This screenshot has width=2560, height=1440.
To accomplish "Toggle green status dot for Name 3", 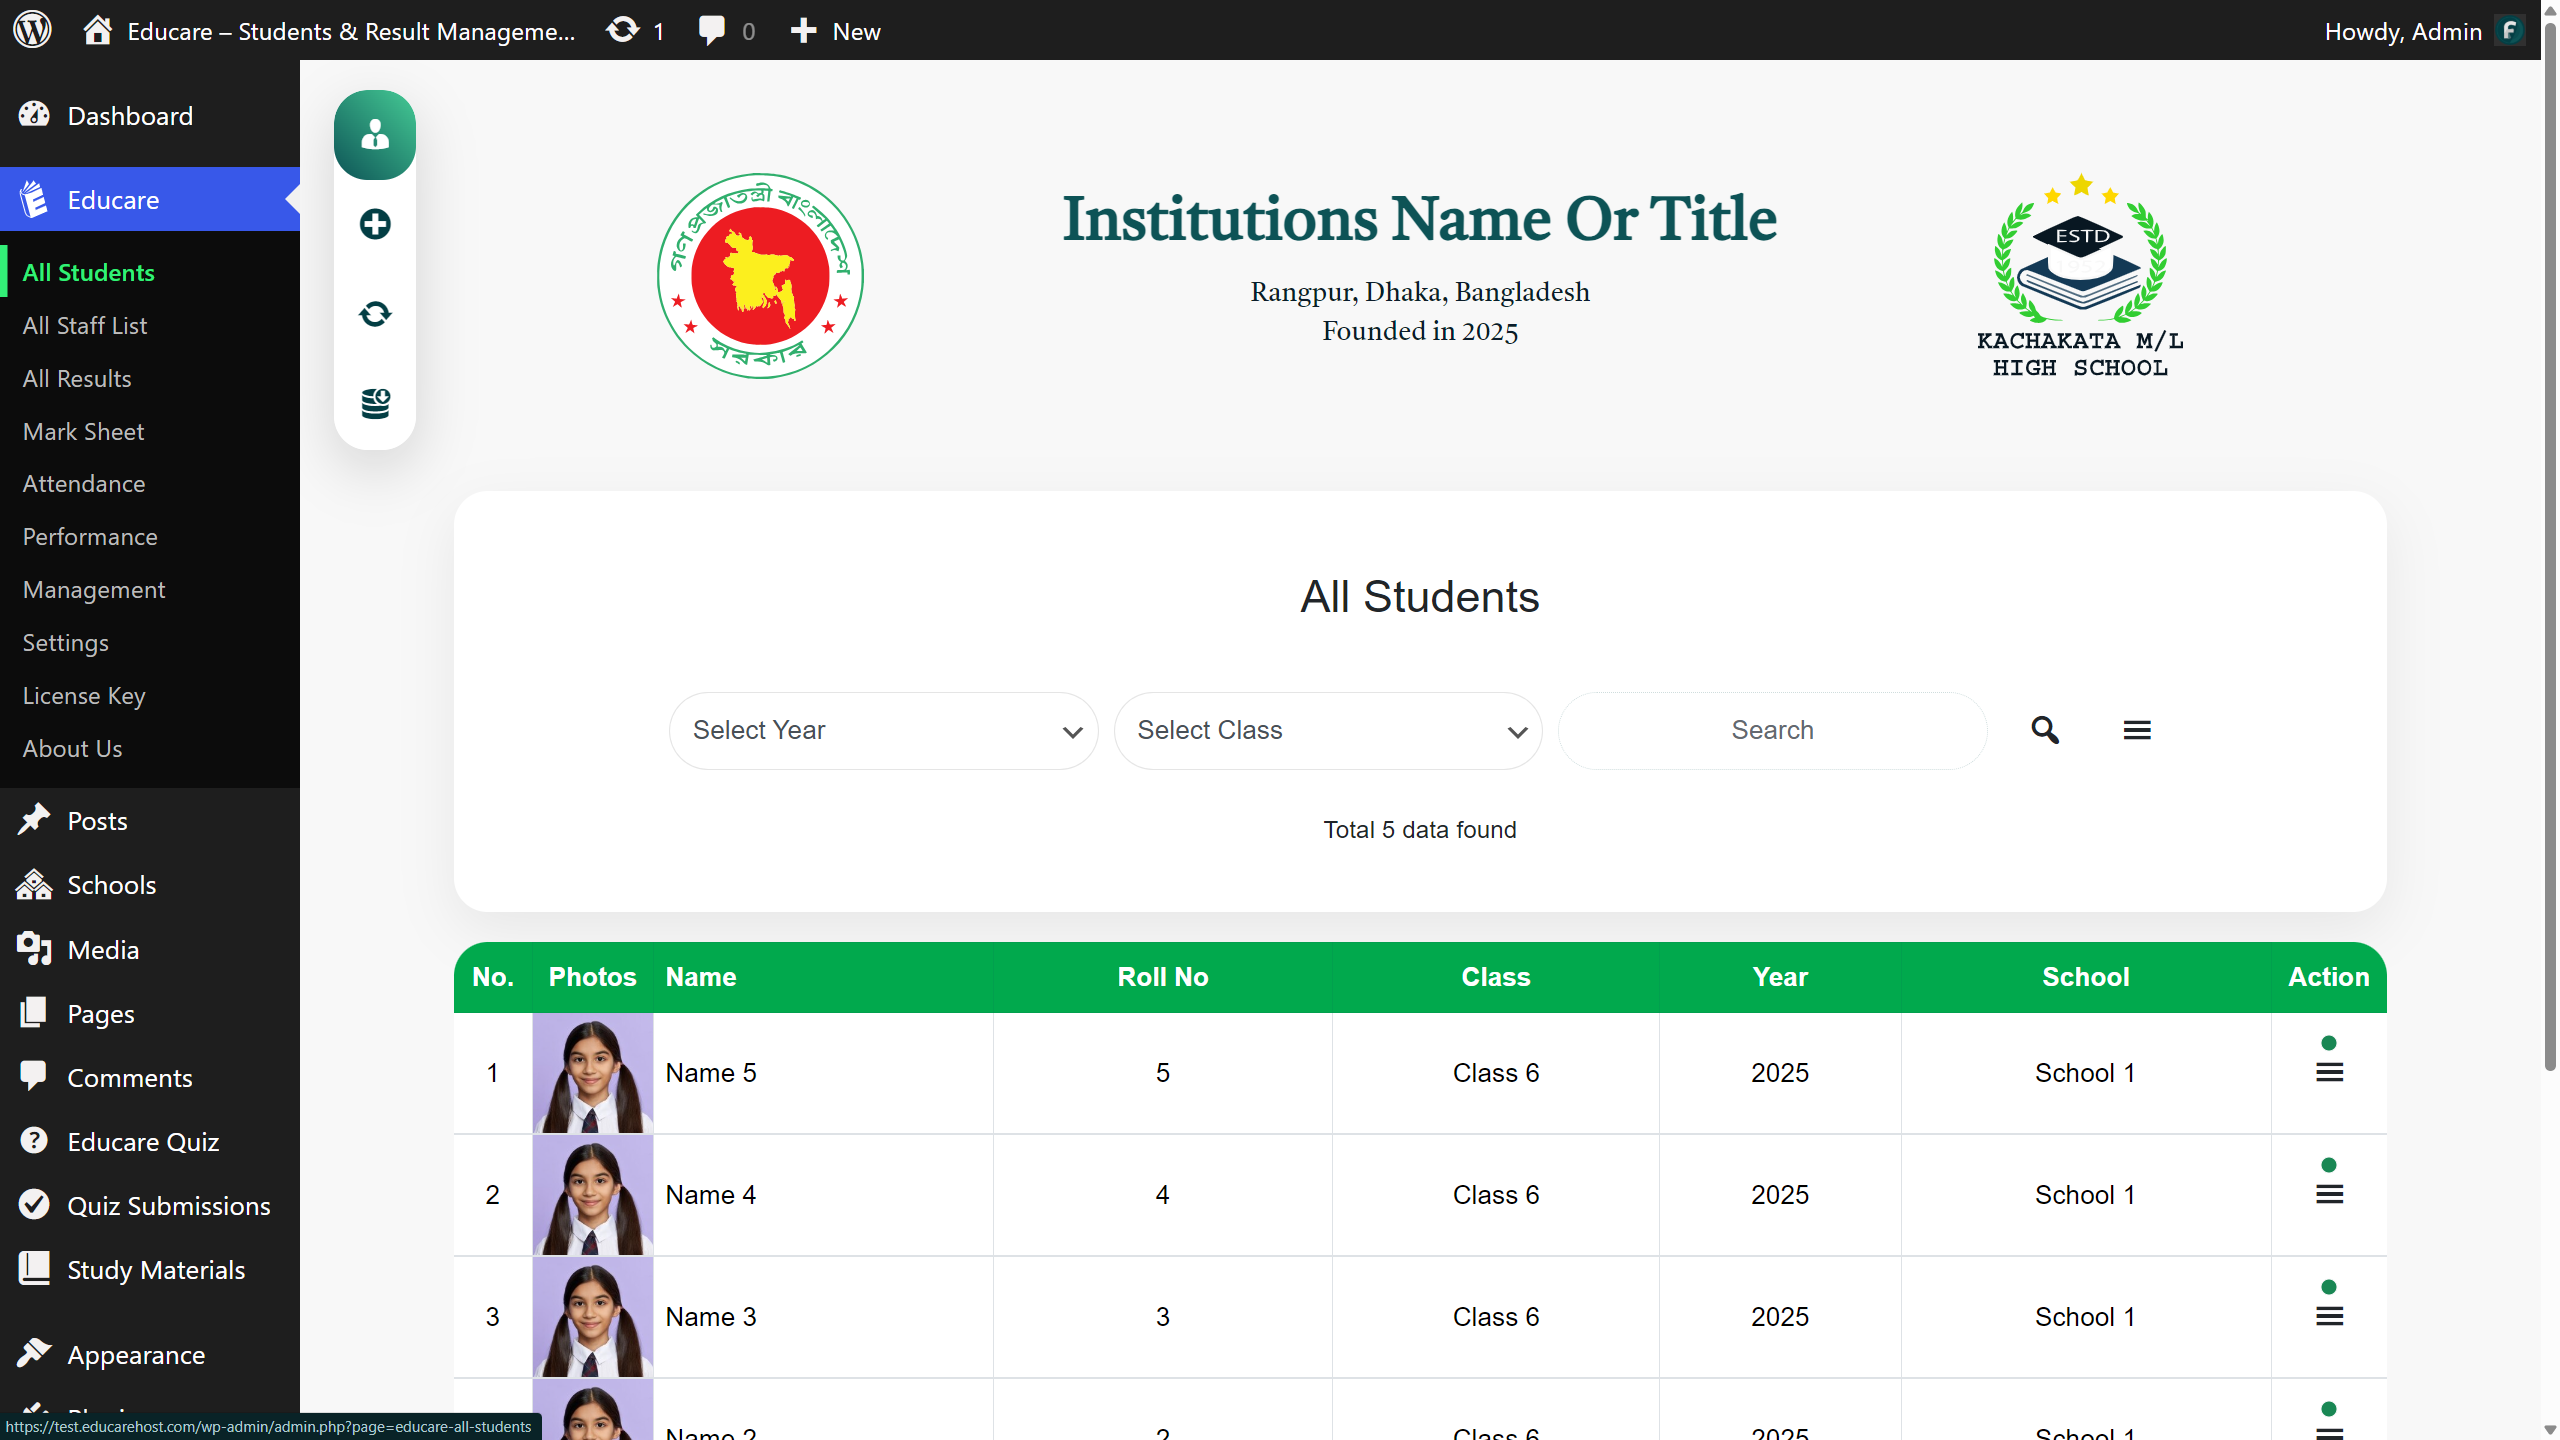I will coord(2329,1287).
